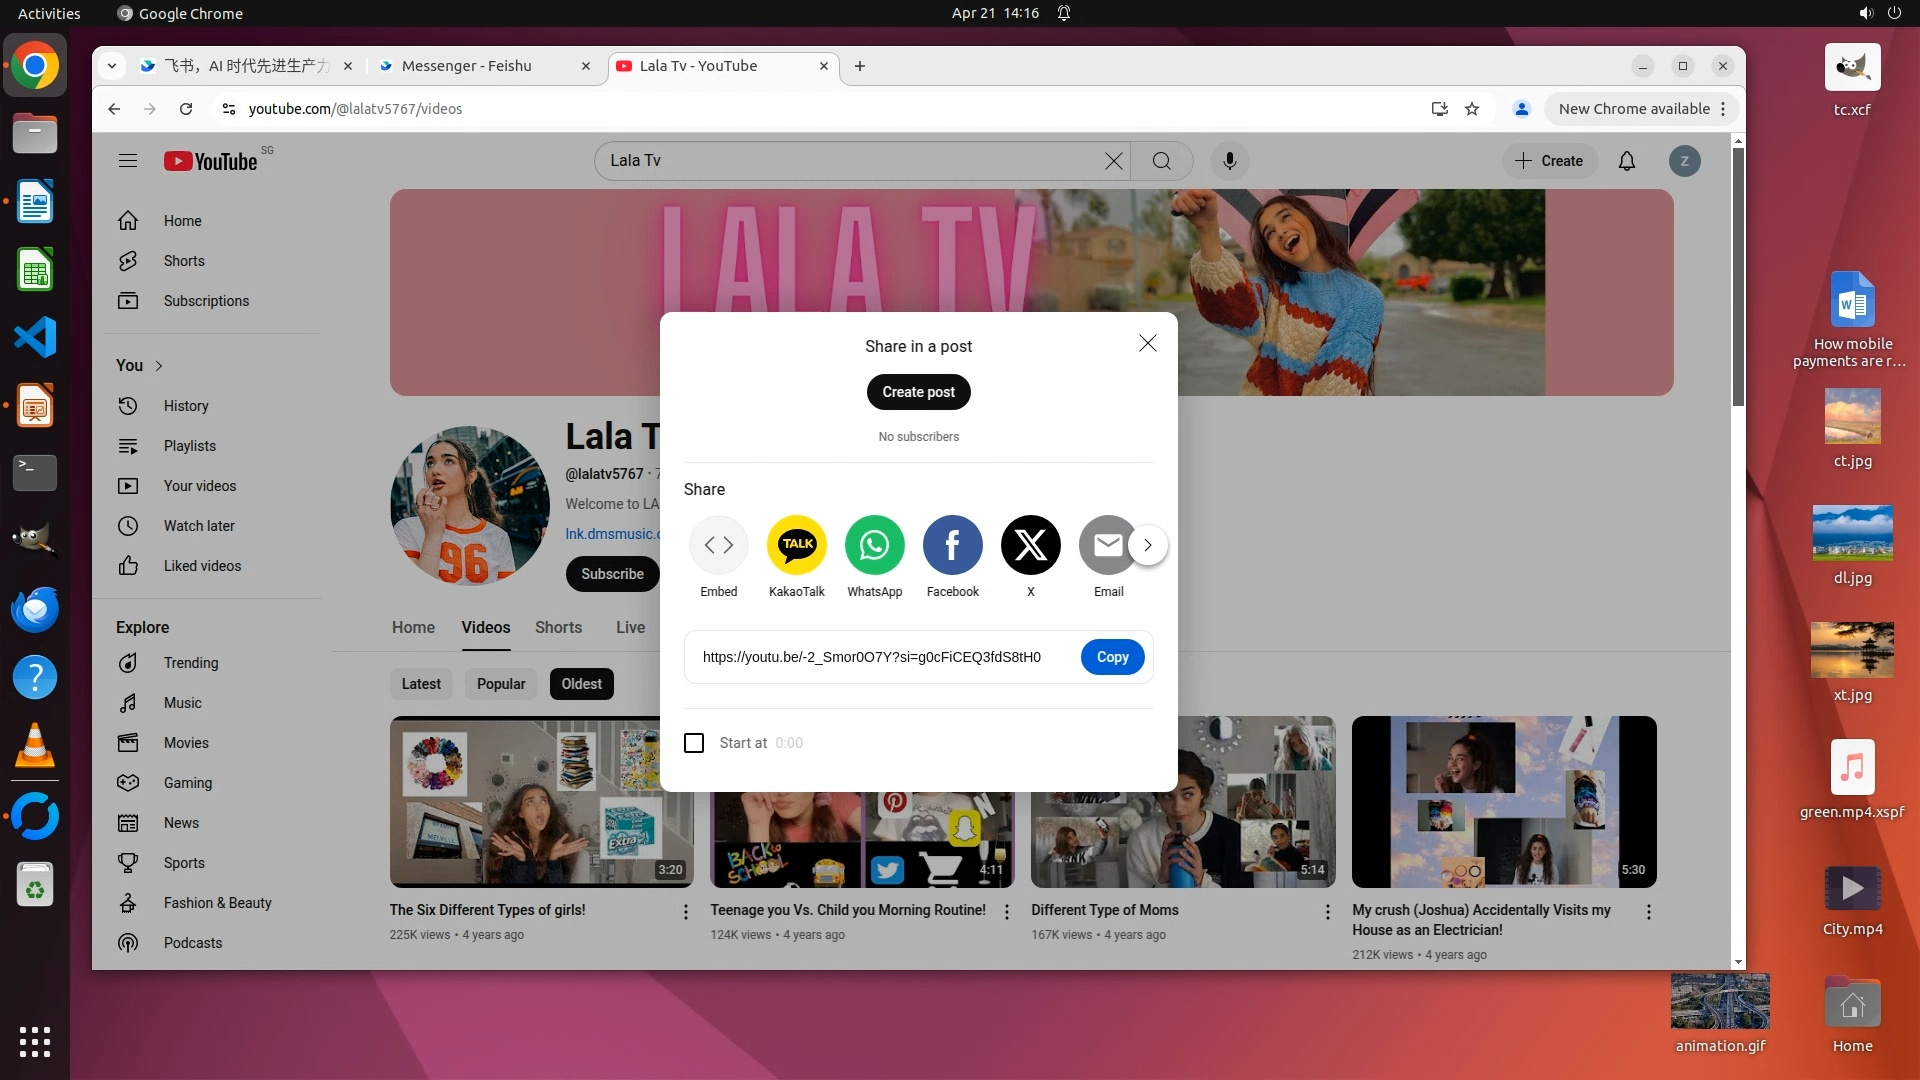The image size is (1920, 1080).
Task: Expand the You section chevron
Action: tap(159, 366)
